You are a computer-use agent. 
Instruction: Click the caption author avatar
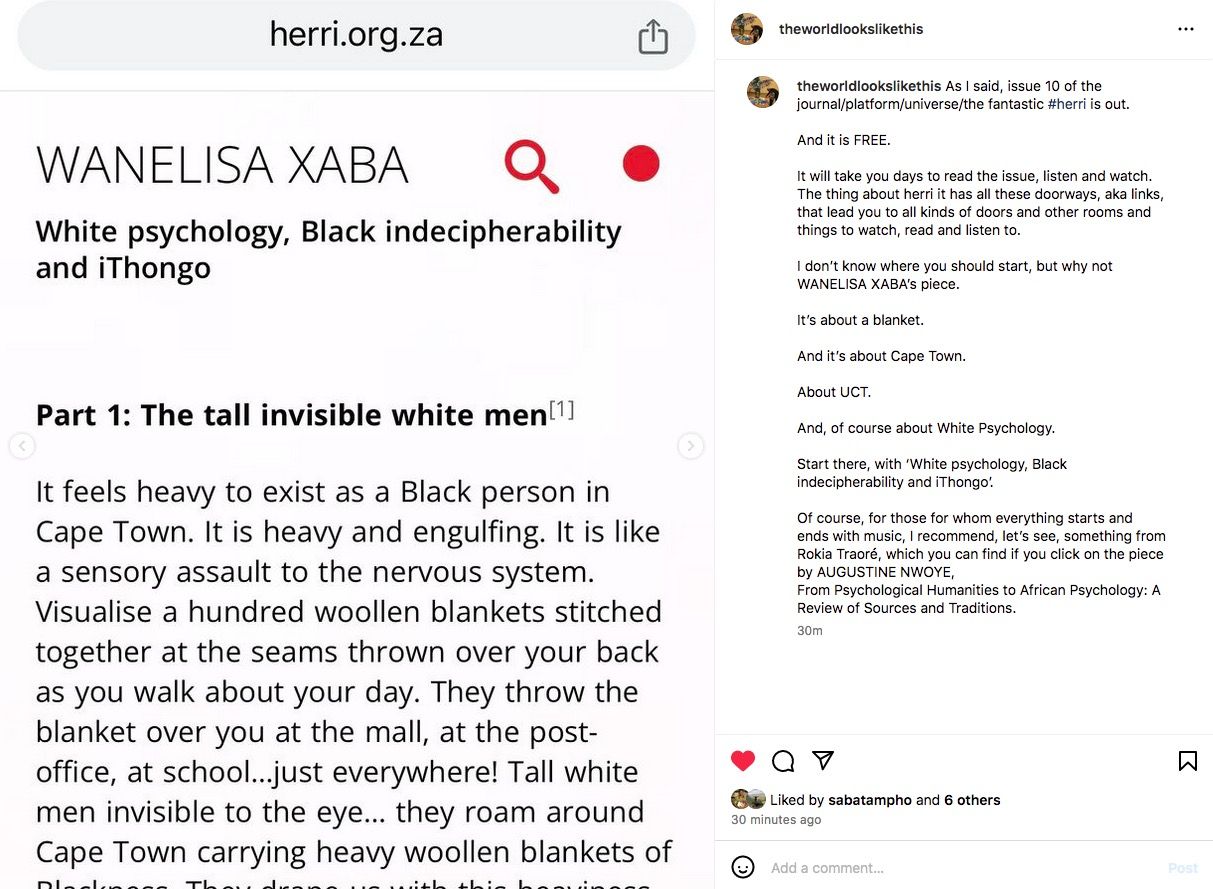pos(764,92)
